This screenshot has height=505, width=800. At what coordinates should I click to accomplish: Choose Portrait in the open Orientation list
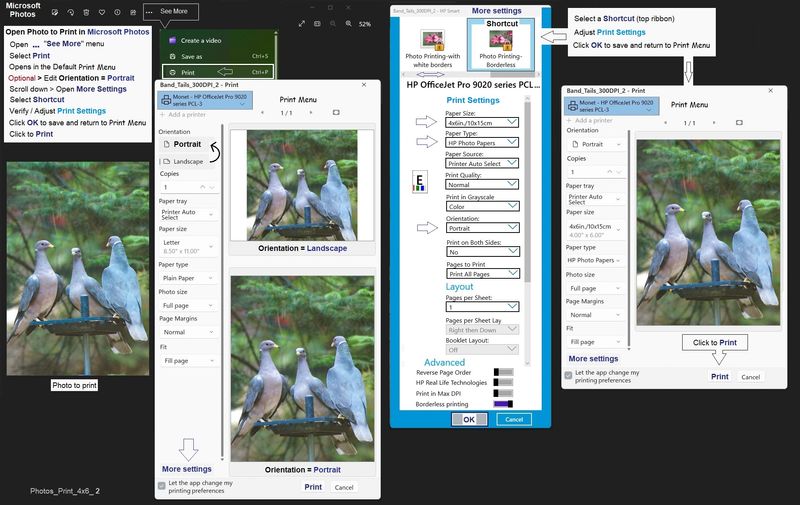point(186,144)
